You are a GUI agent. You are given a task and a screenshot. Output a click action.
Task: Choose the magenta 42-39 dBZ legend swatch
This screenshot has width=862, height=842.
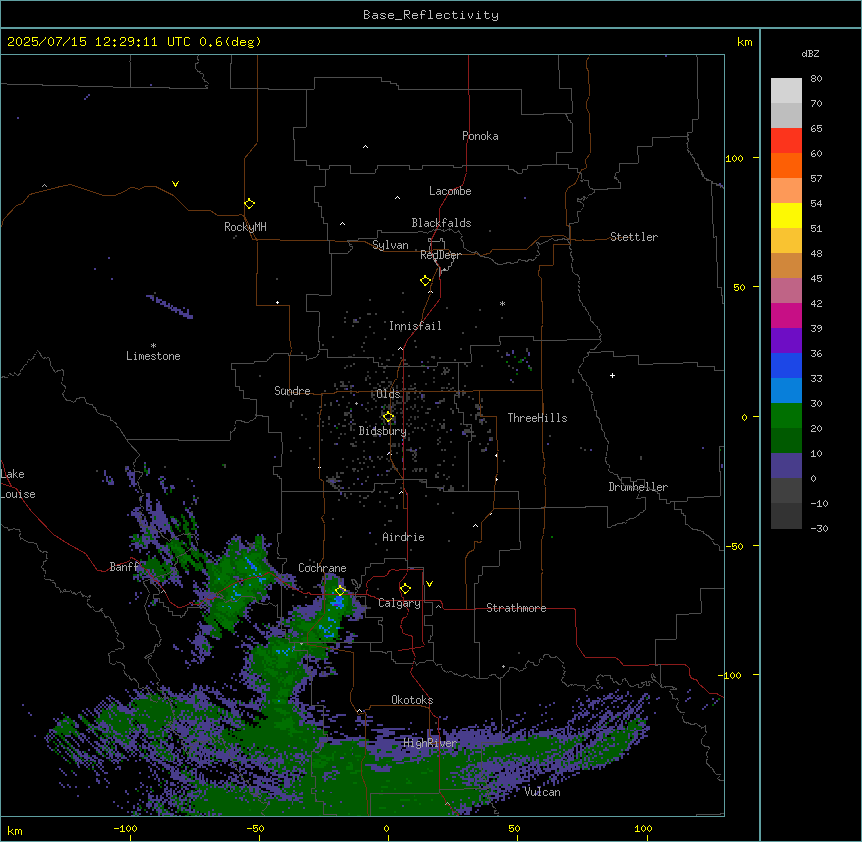(786, 315)
